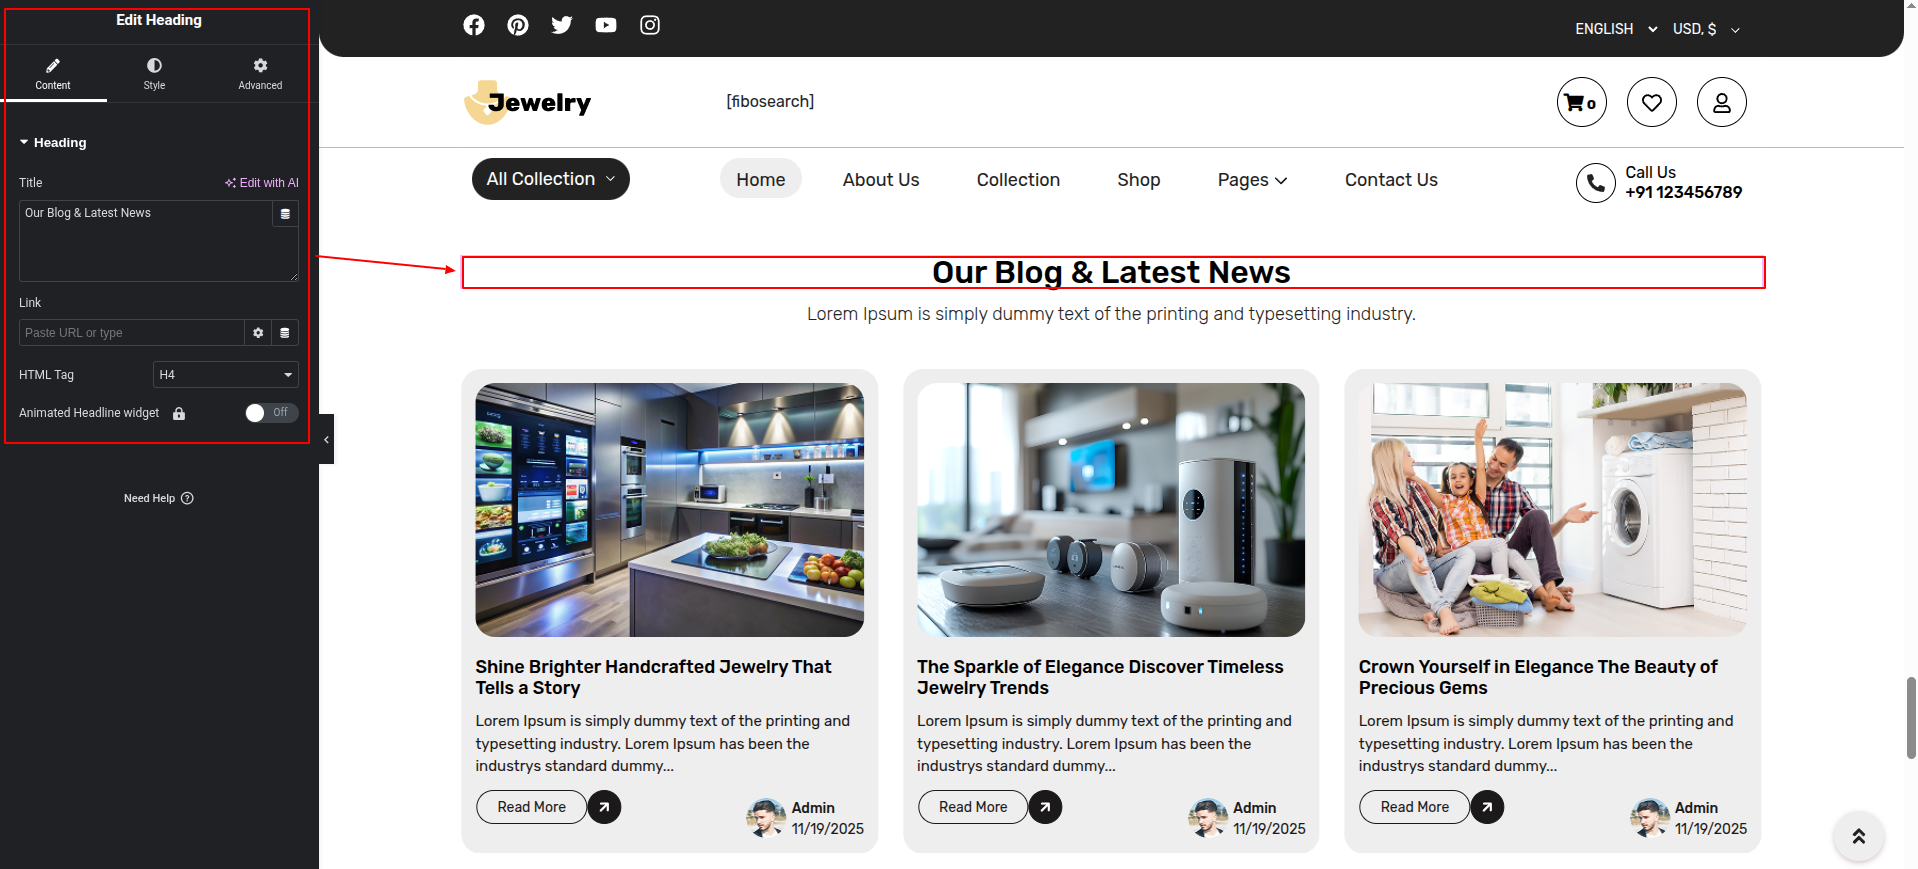
Task: Open the user account icon
Action: (x=1721, y=102)
